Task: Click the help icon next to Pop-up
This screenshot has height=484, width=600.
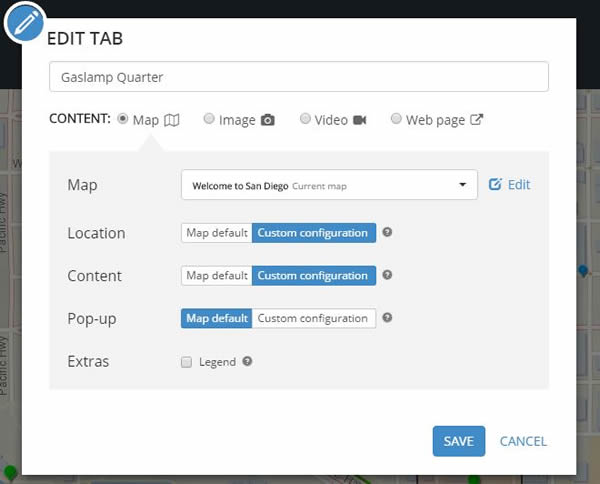Action: (x=387, y=318)
